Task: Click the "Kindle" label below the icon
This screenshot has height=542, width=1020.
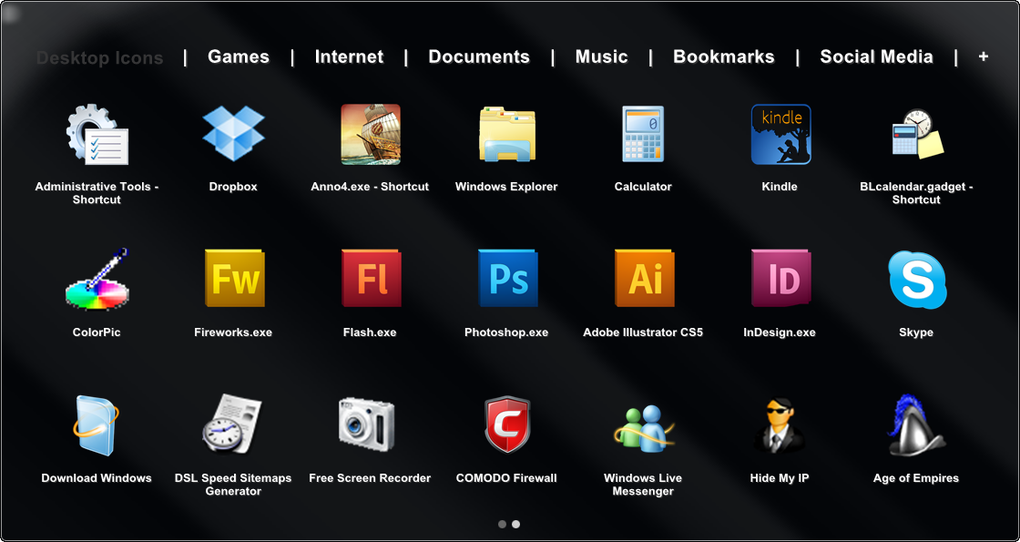Action: click(779, 187)
